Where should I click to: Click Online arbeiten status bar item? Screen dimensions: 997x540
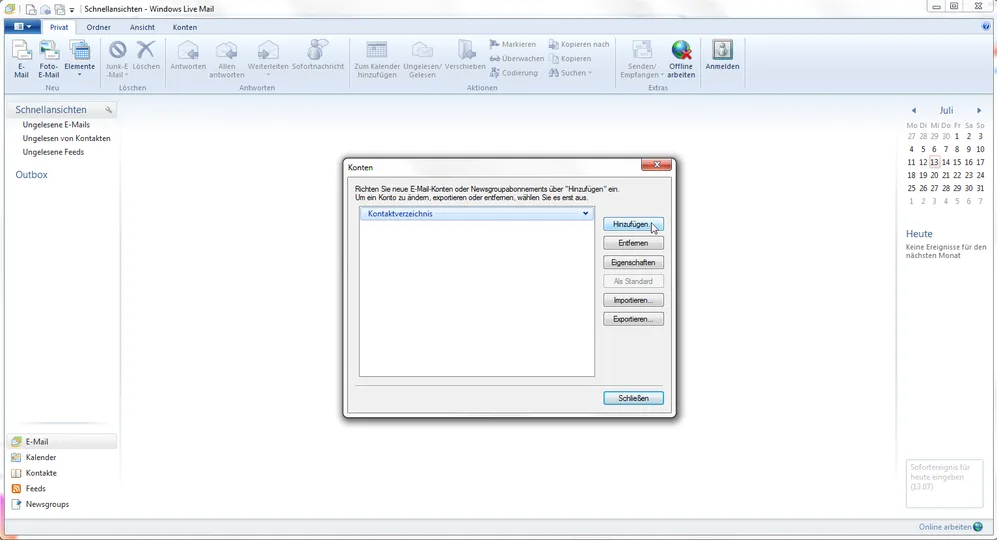pyautogui.click(x=951, y=527)
